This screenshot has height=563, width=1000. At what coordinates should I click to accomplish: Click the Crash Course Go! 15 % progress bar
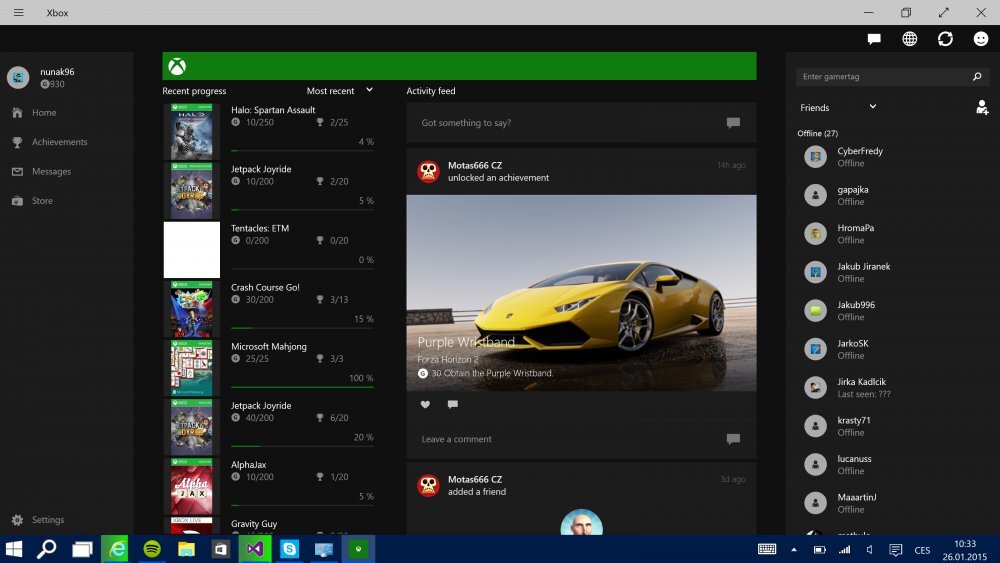tap(302, 328)
